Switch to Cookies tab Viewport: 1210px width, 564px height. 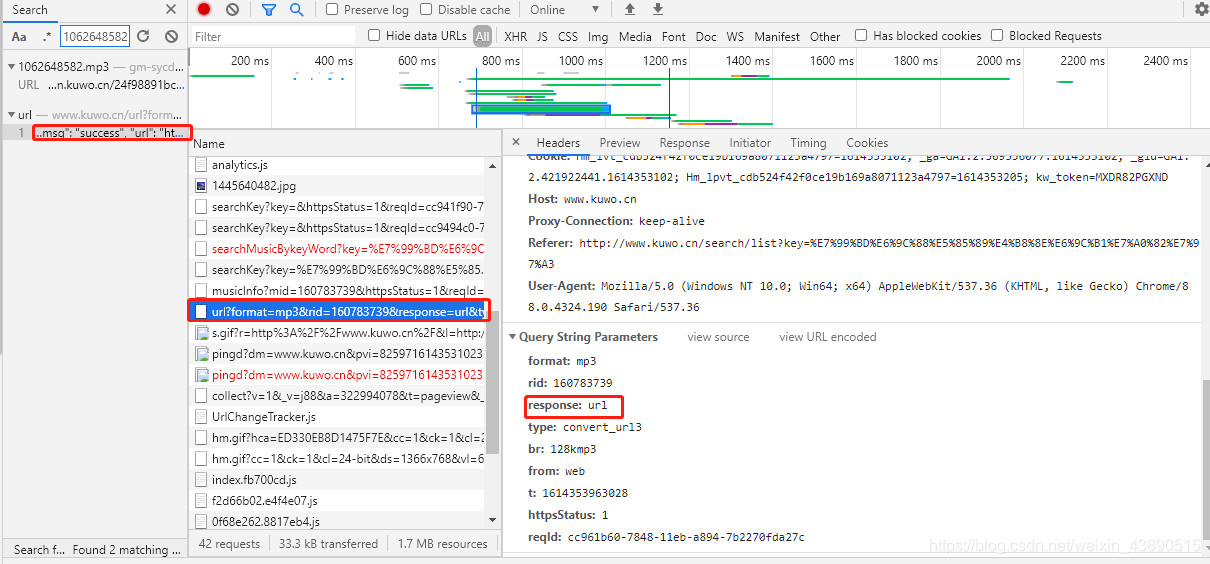[x=867, y=143]
